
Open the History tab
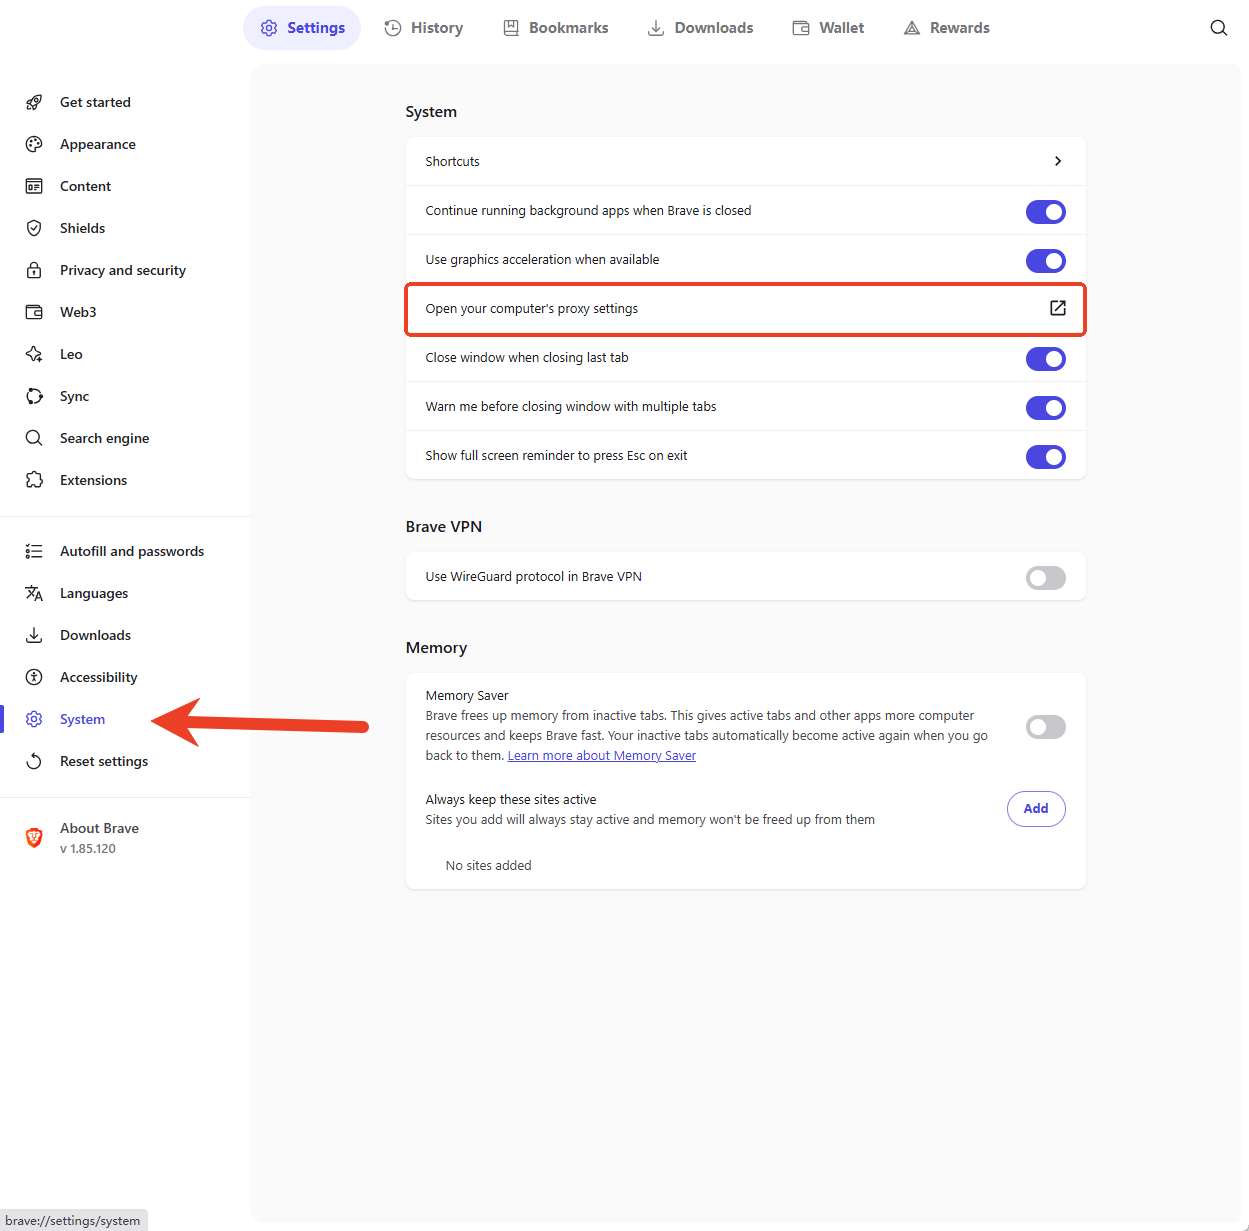pos(424,28)
